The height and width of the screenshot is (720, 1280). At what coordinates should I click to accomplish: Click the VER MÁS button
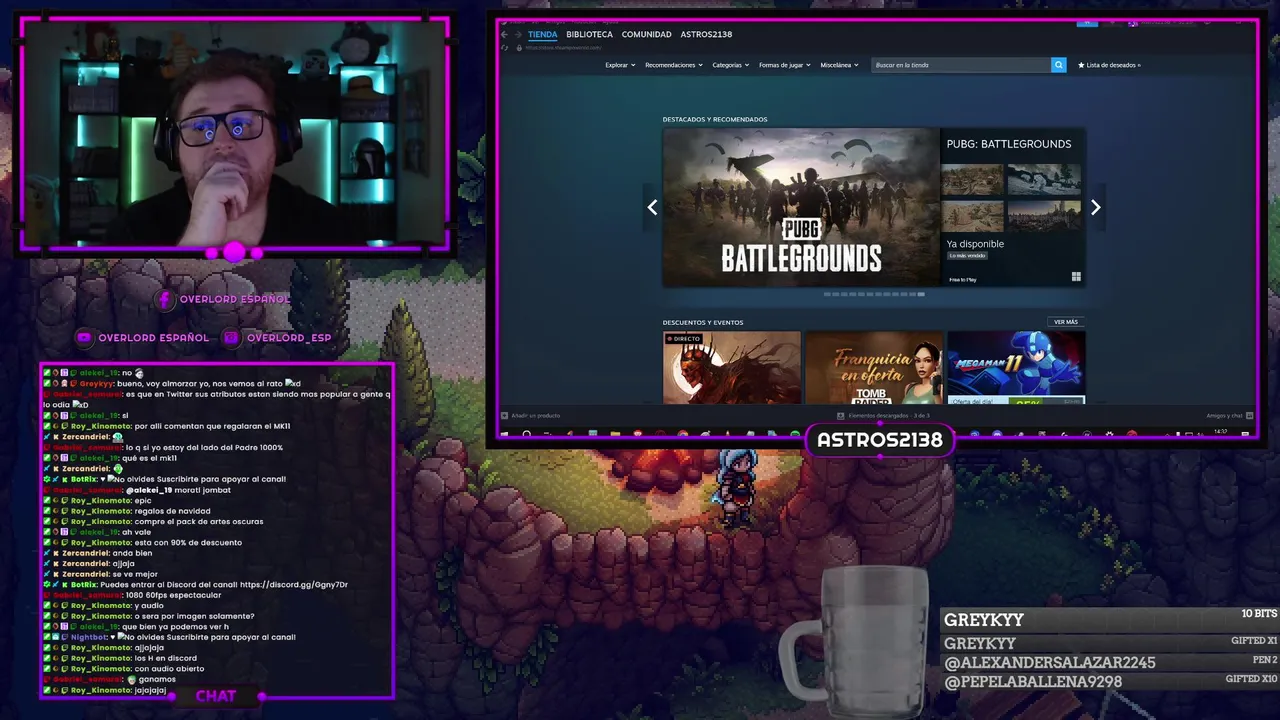pos(1066,322)
